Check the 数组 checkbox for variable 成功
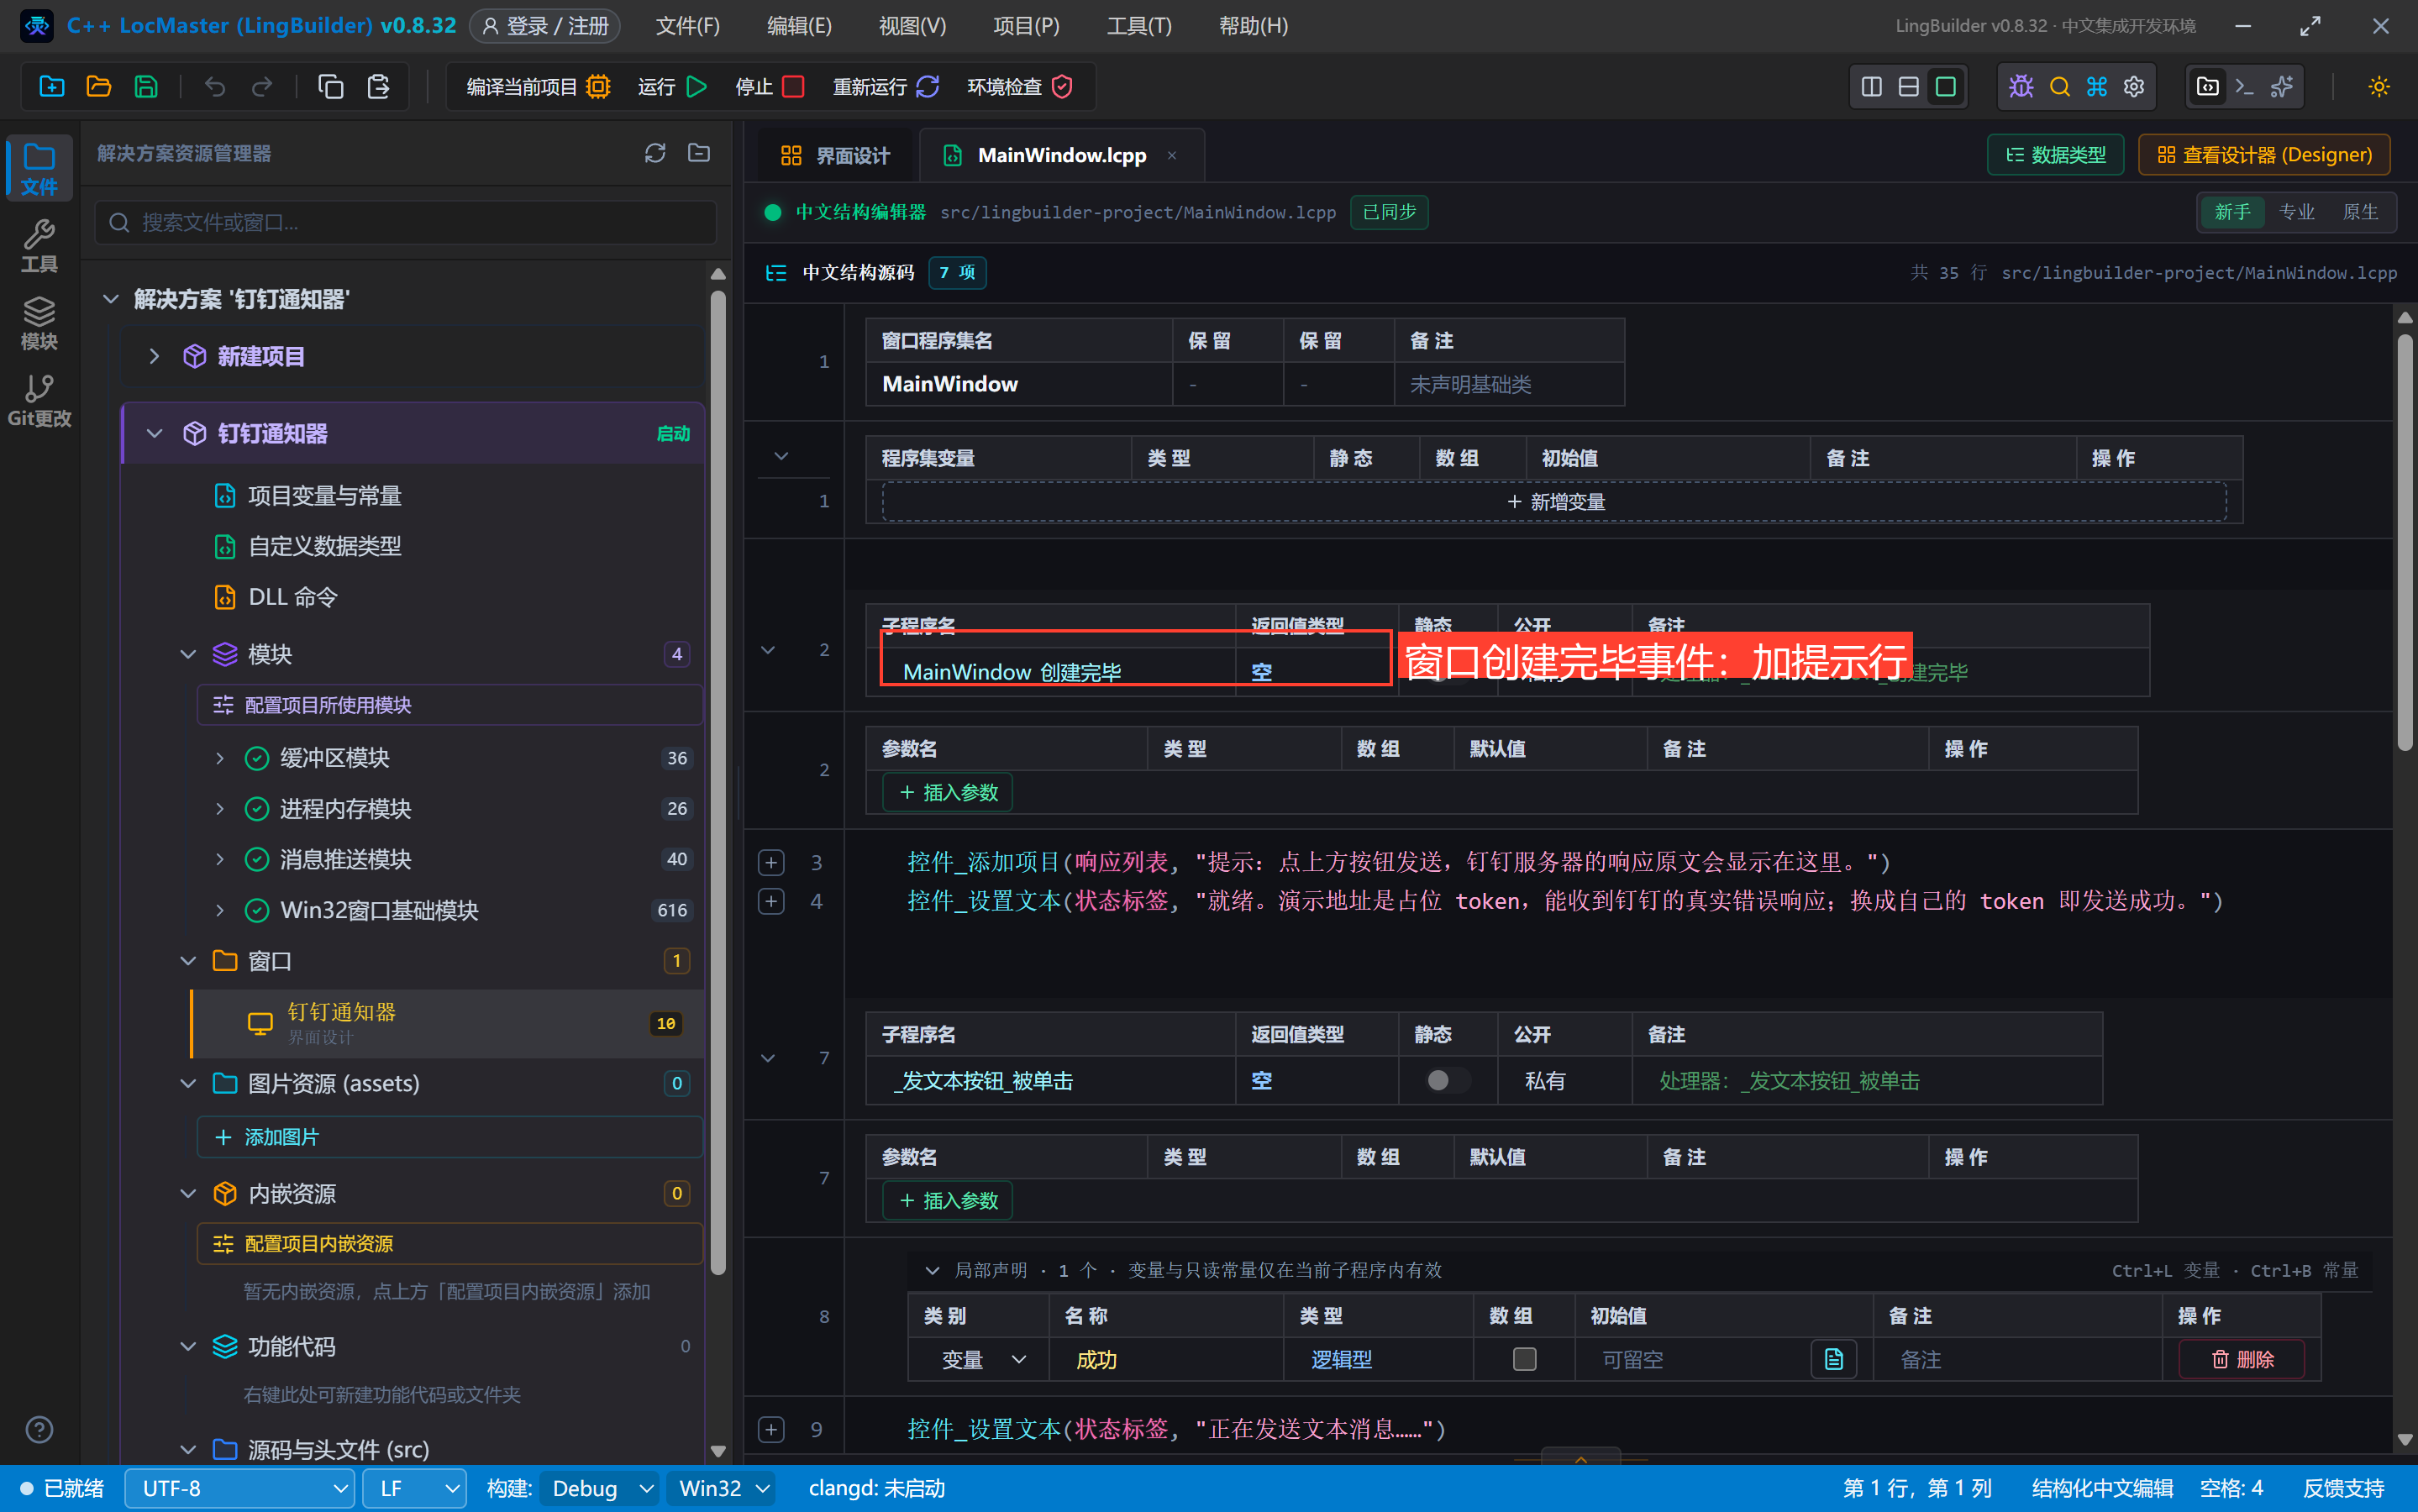 pos(1523,1359)
